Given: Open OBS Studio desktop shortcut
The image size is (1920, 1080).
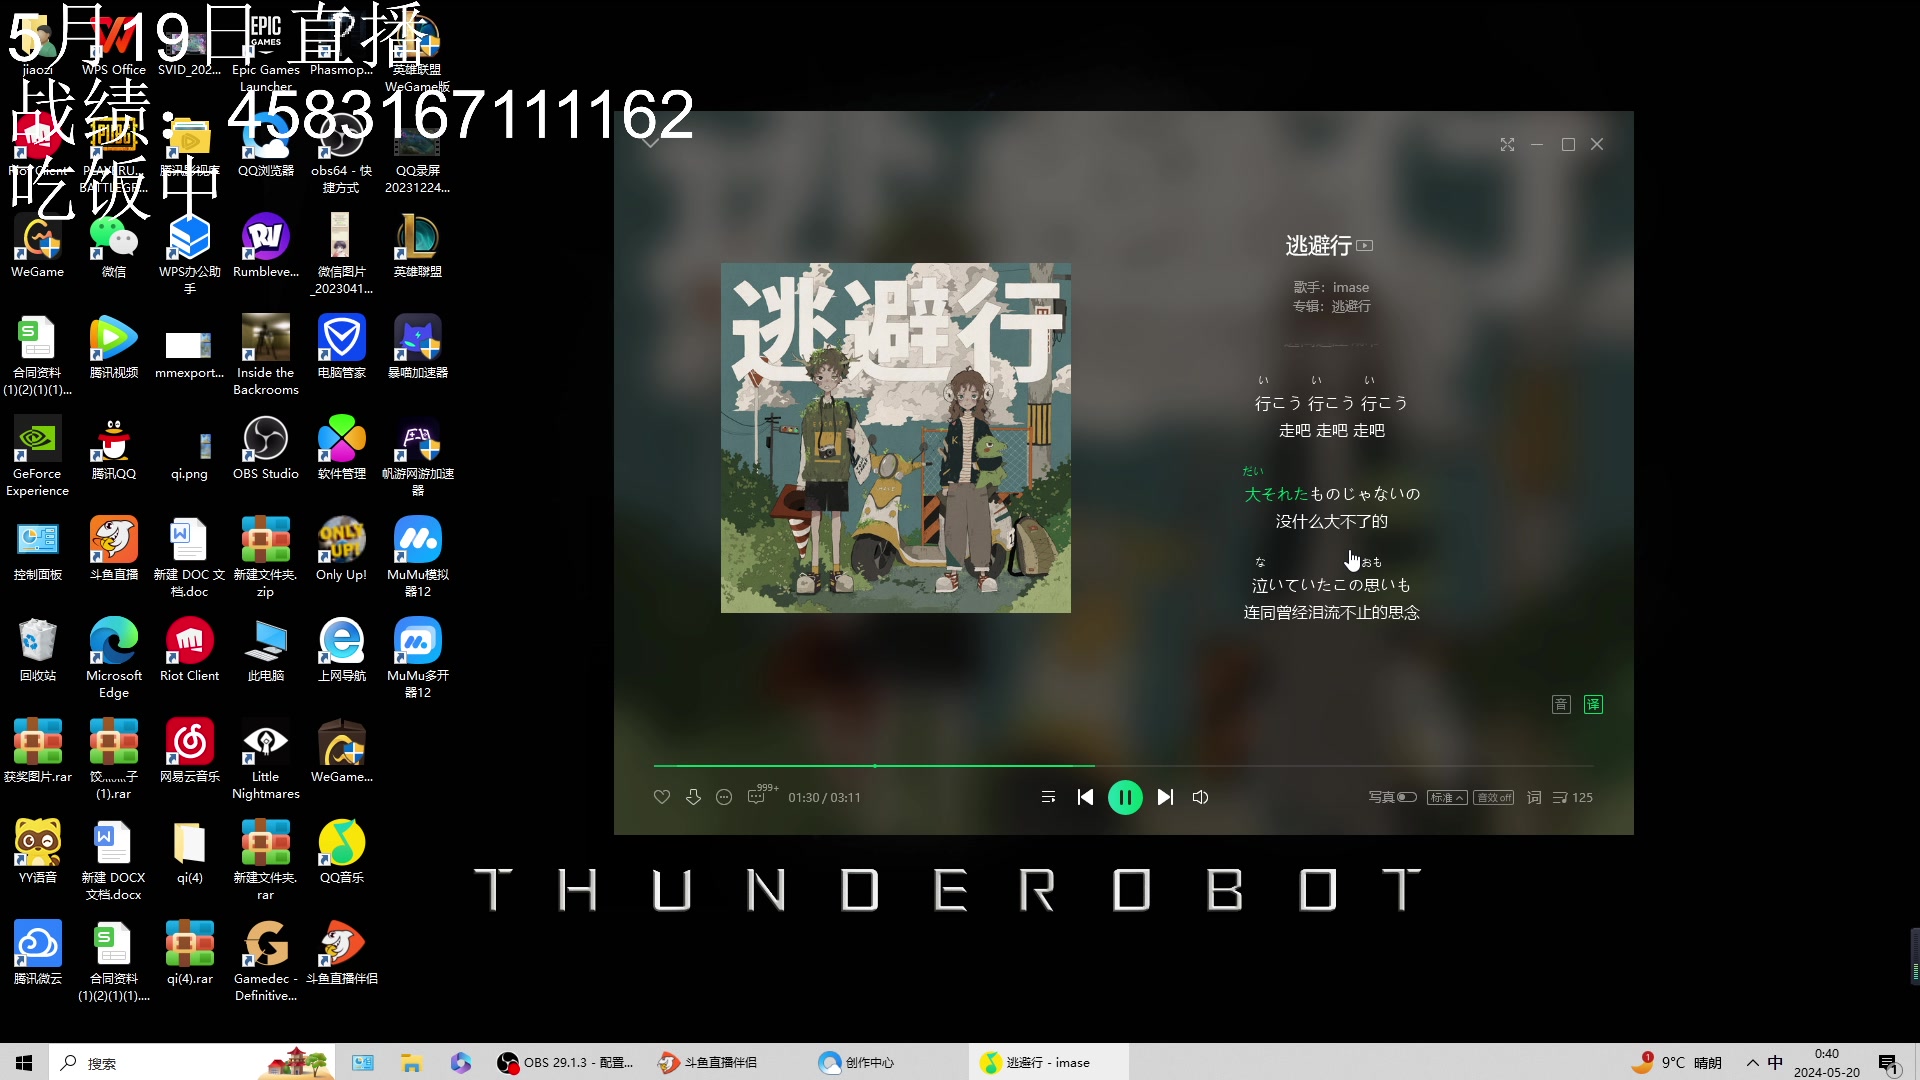Looking at the screenshot, I should coord(266,448).
